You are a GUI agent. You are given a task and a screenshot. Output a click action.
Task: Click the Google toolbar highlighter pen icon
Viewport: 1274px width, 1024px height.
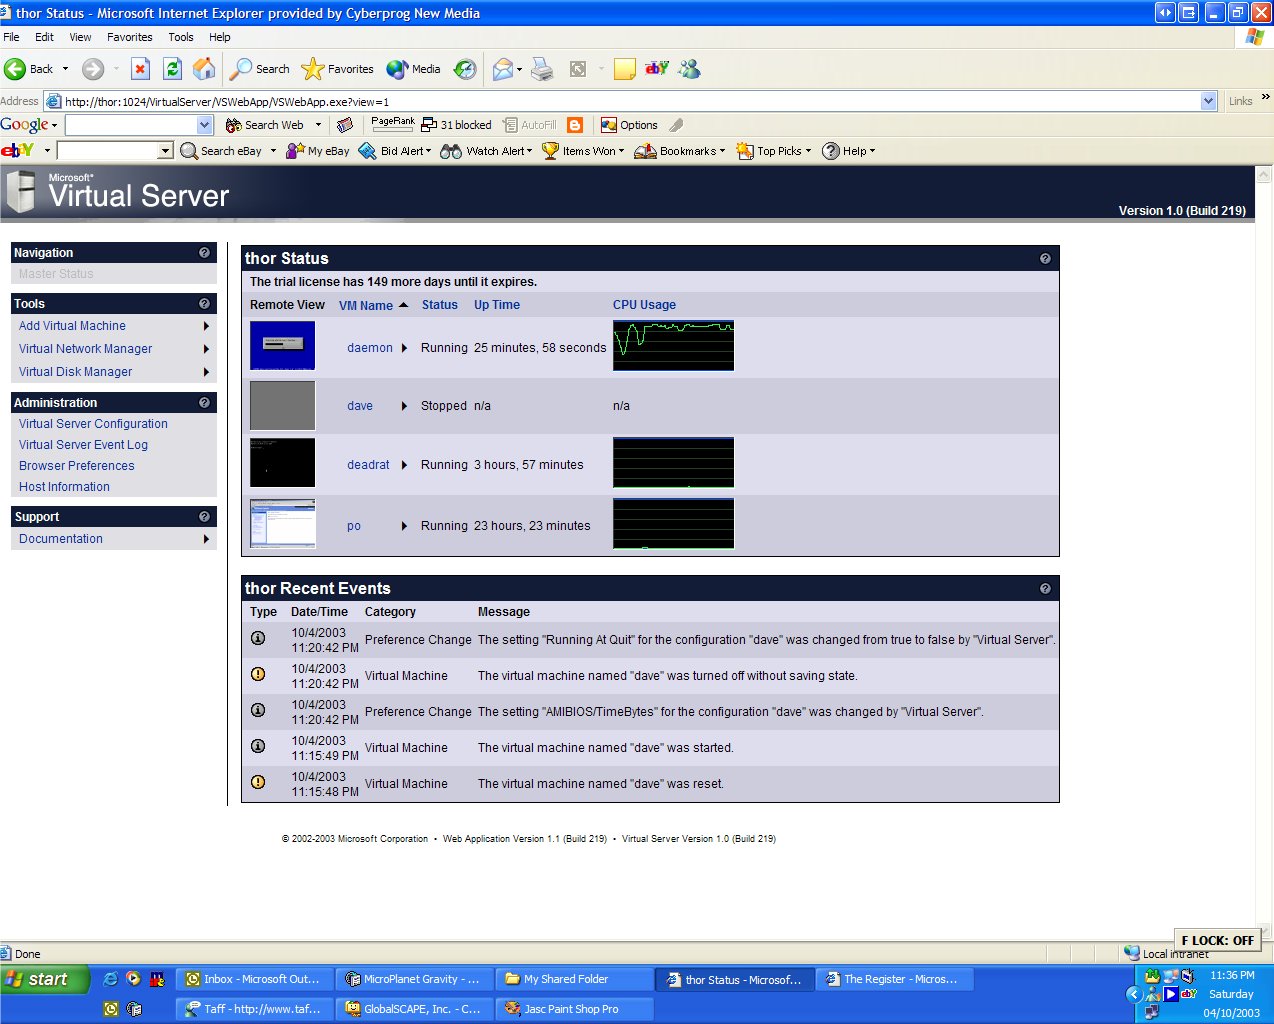click(677, 125)
